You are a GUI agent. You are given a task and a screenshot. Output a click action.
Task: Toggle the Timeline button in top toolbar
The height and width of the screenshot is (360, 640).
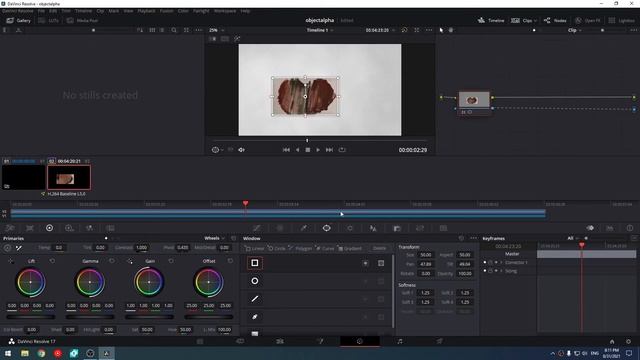click(491, 20)
